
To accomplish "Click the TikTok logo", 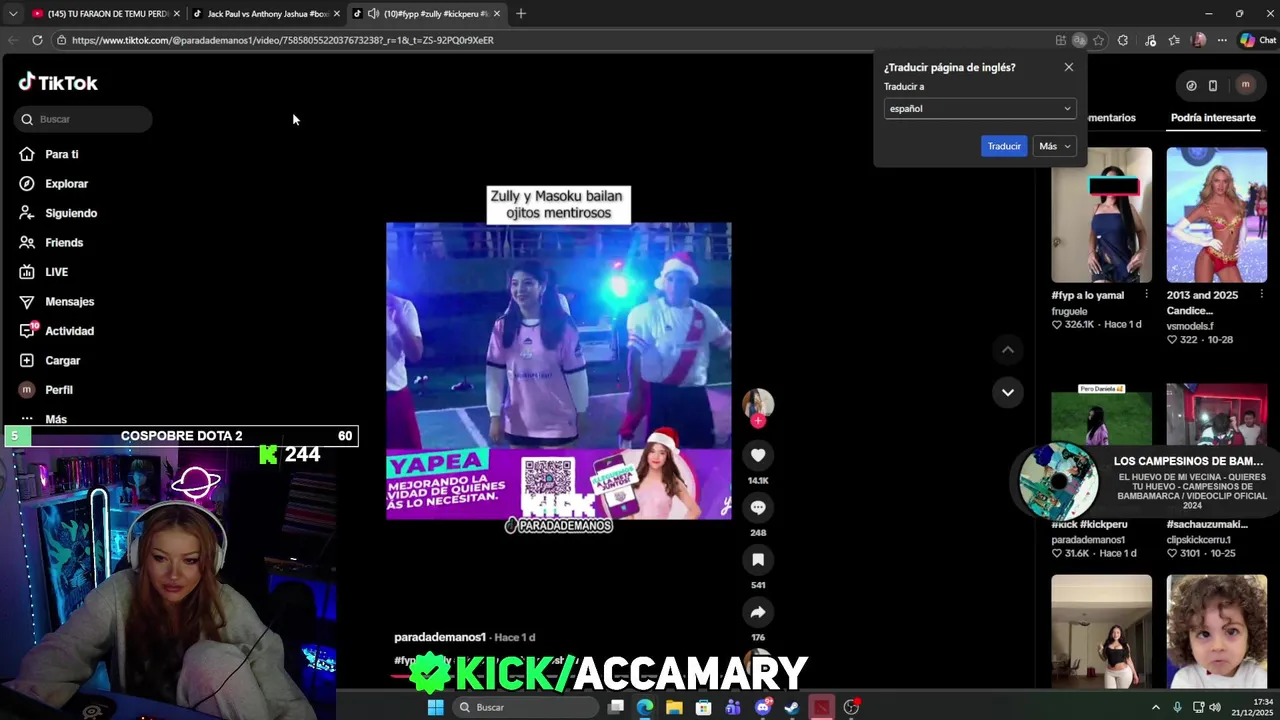I will 58,83.
